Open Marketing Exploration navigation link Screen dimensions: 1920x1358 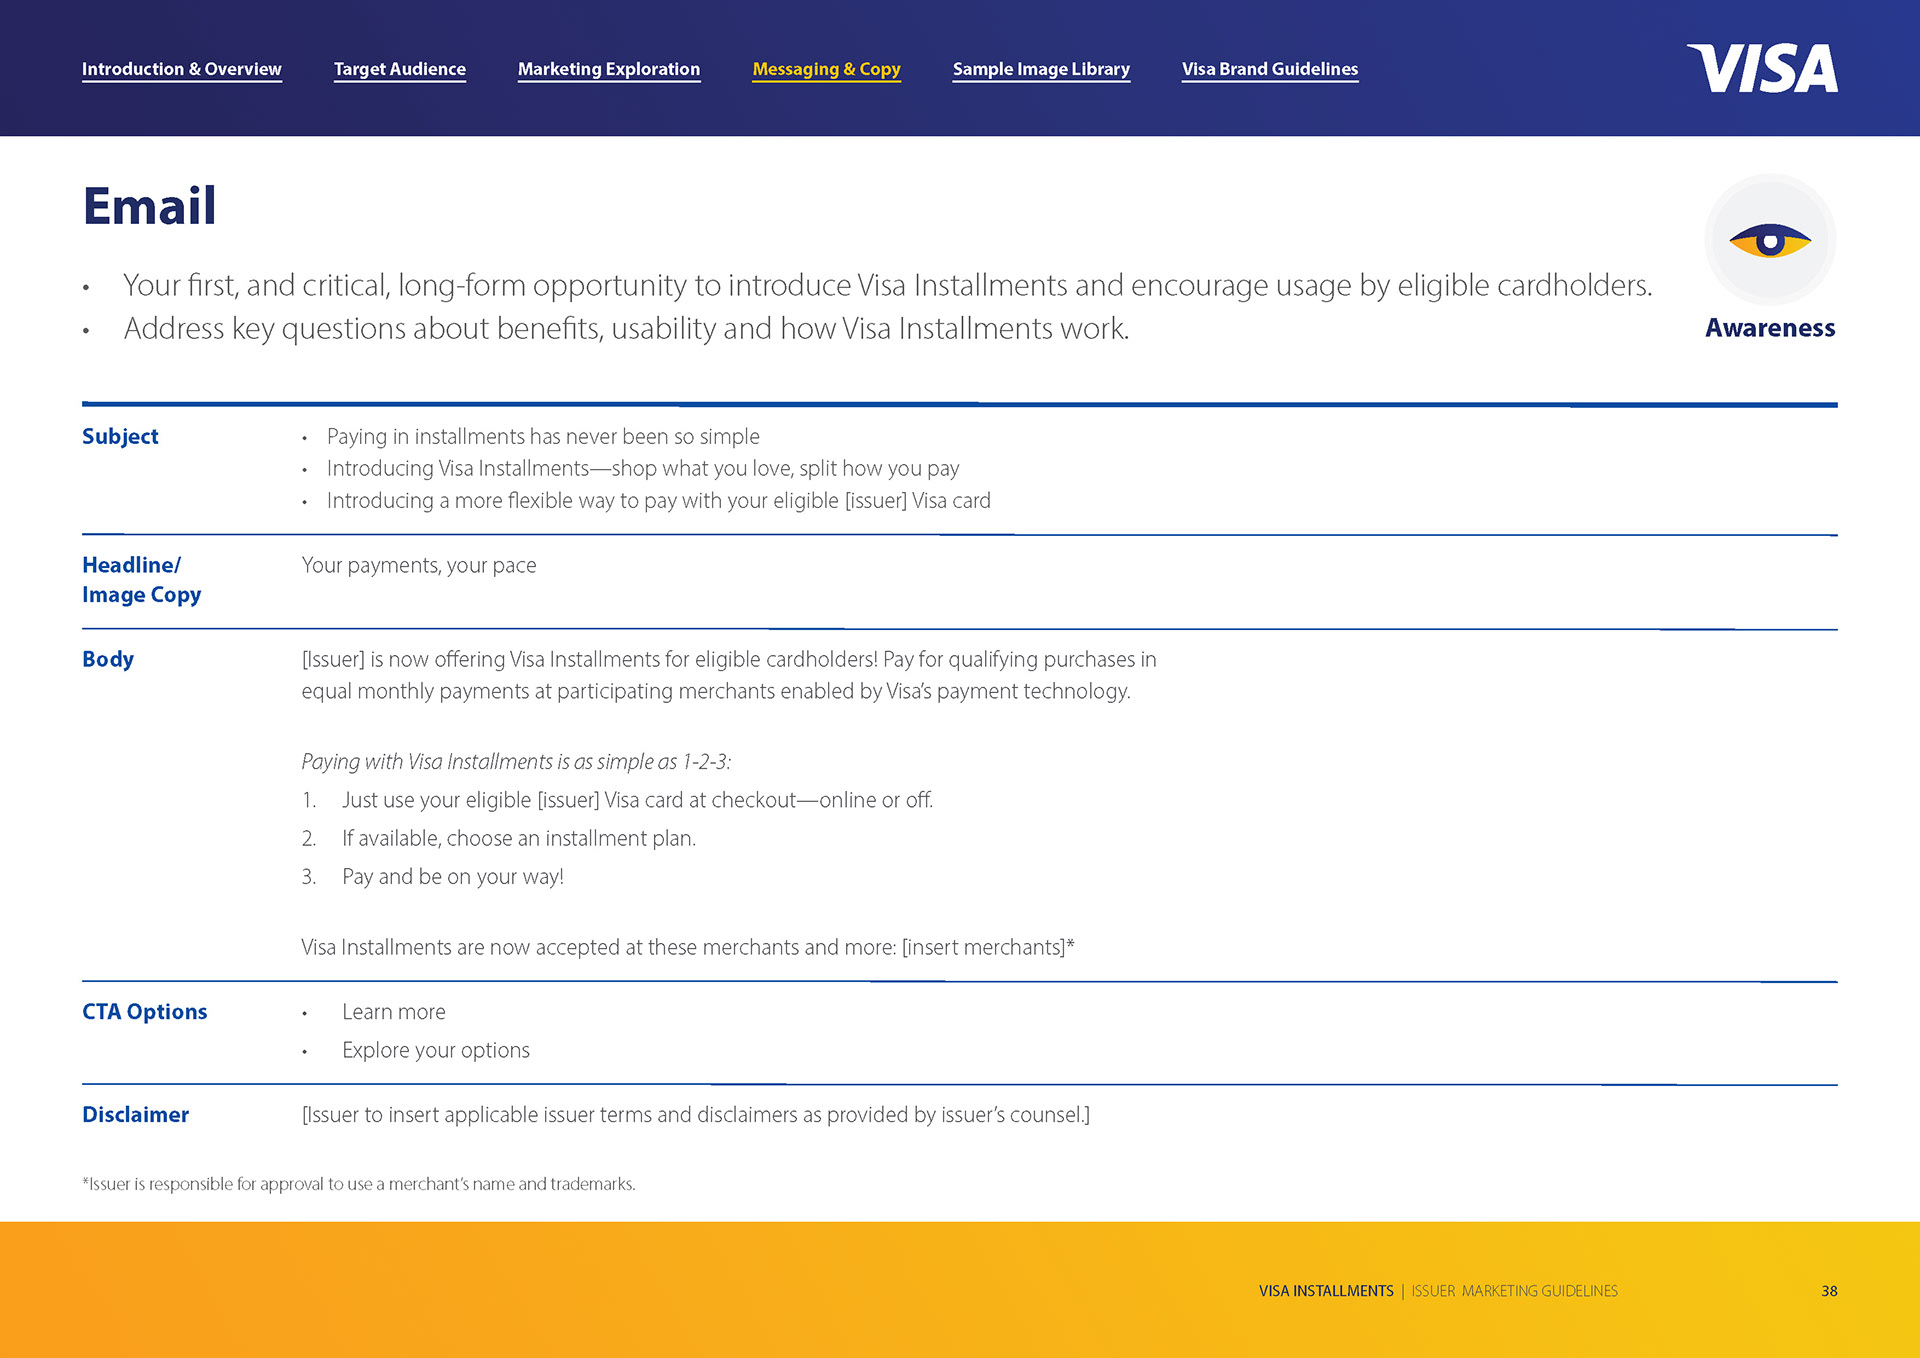click(x=608, y=69)
